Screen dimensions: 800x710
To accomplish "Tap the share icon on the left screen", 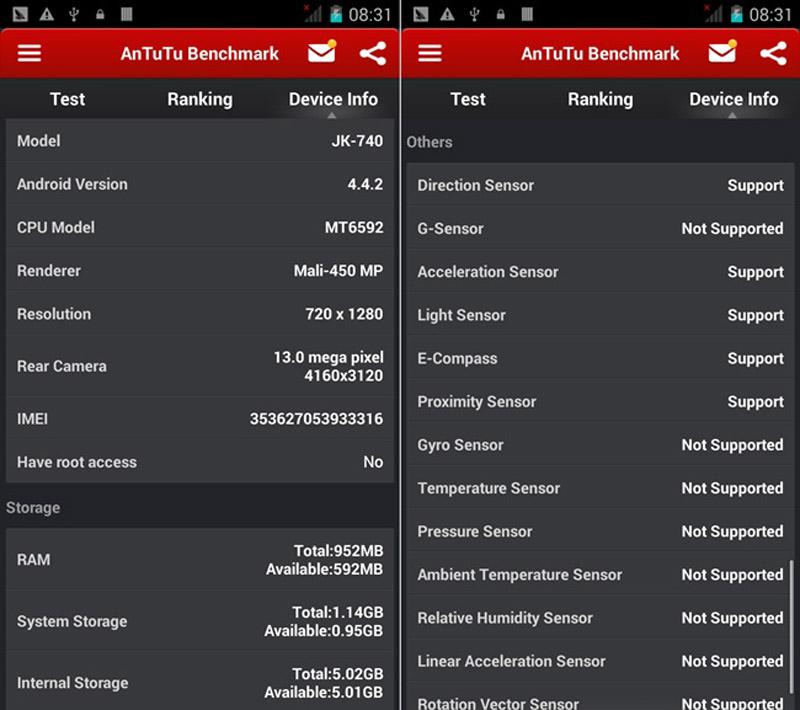I will pos(373,53).
